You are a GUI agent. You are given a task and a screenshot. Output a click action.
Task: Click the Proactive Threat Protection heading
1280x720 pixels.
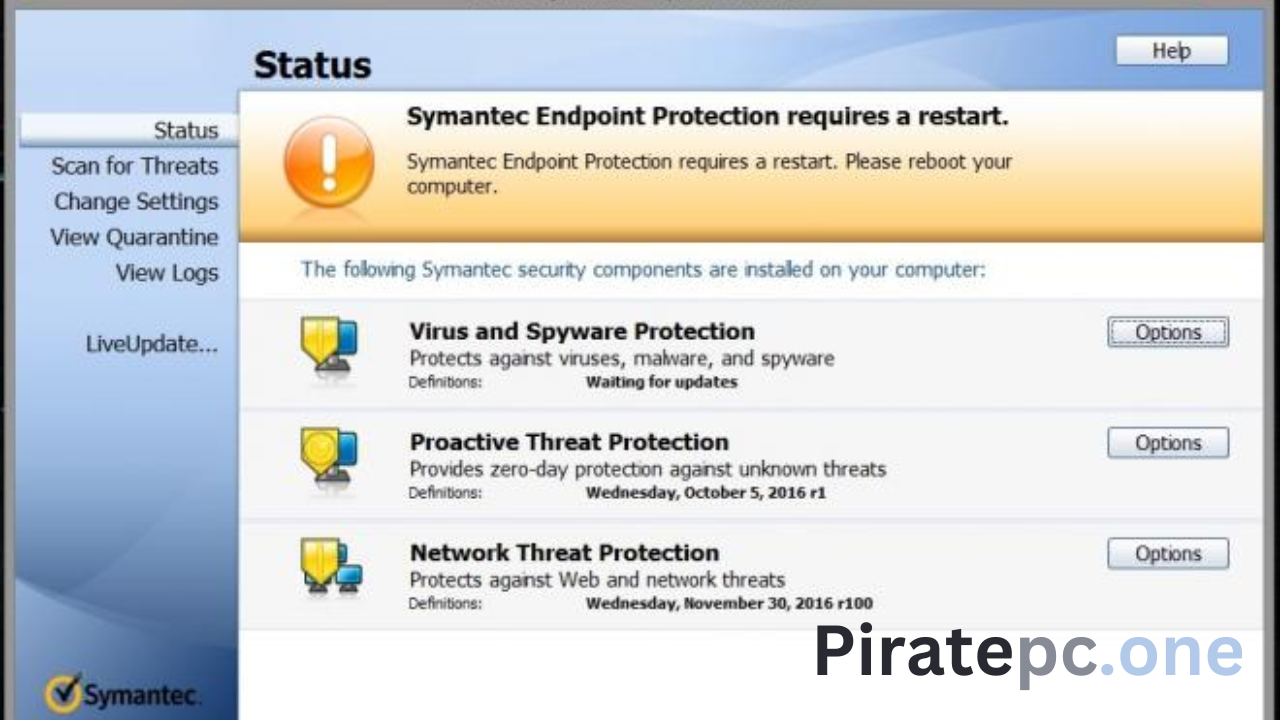pos(569,442)
